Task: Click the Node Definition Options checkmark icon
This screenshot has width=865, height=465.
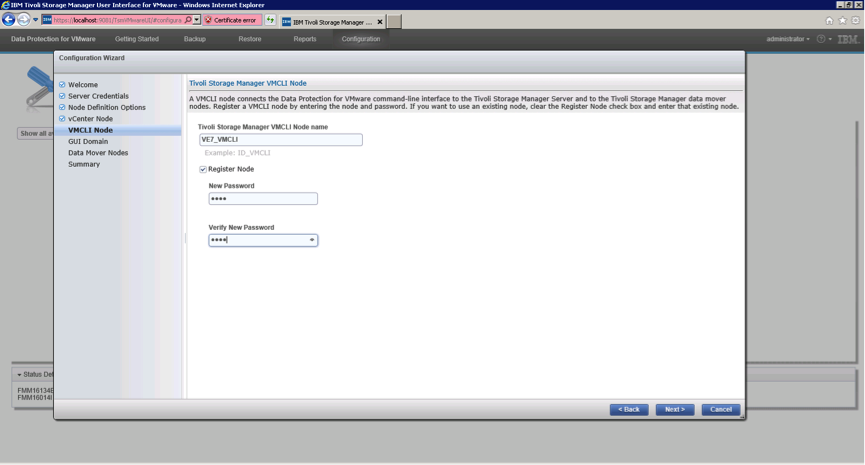Action: [x=62, y=107]
